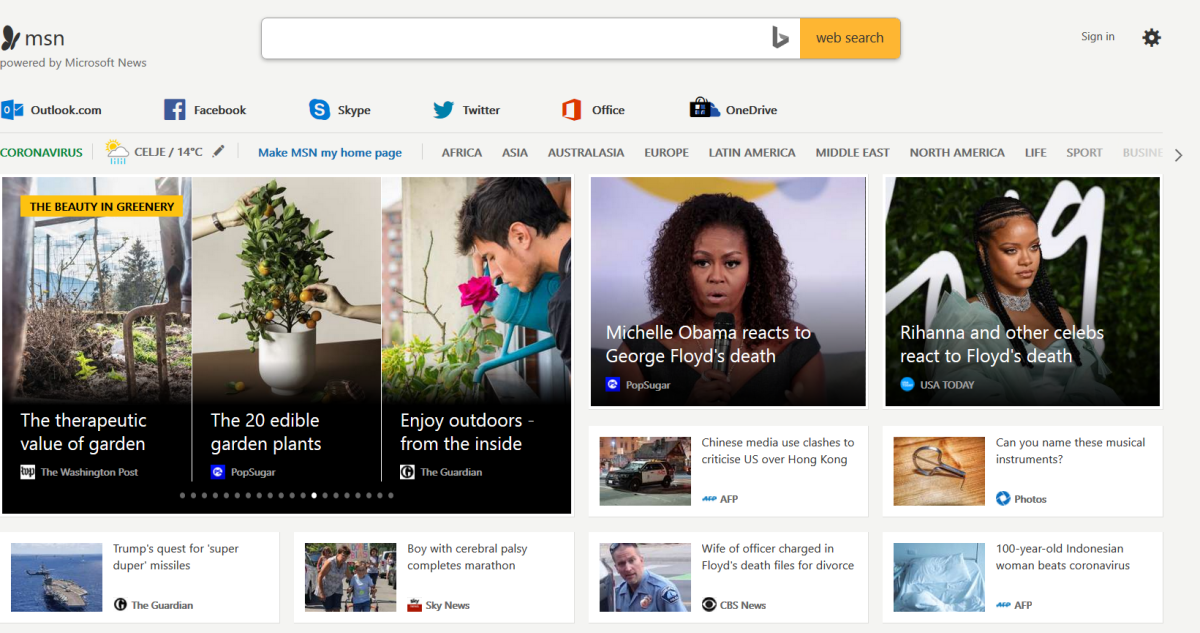
Task: Click the Bing logo in search box
Action: [780, 38]
